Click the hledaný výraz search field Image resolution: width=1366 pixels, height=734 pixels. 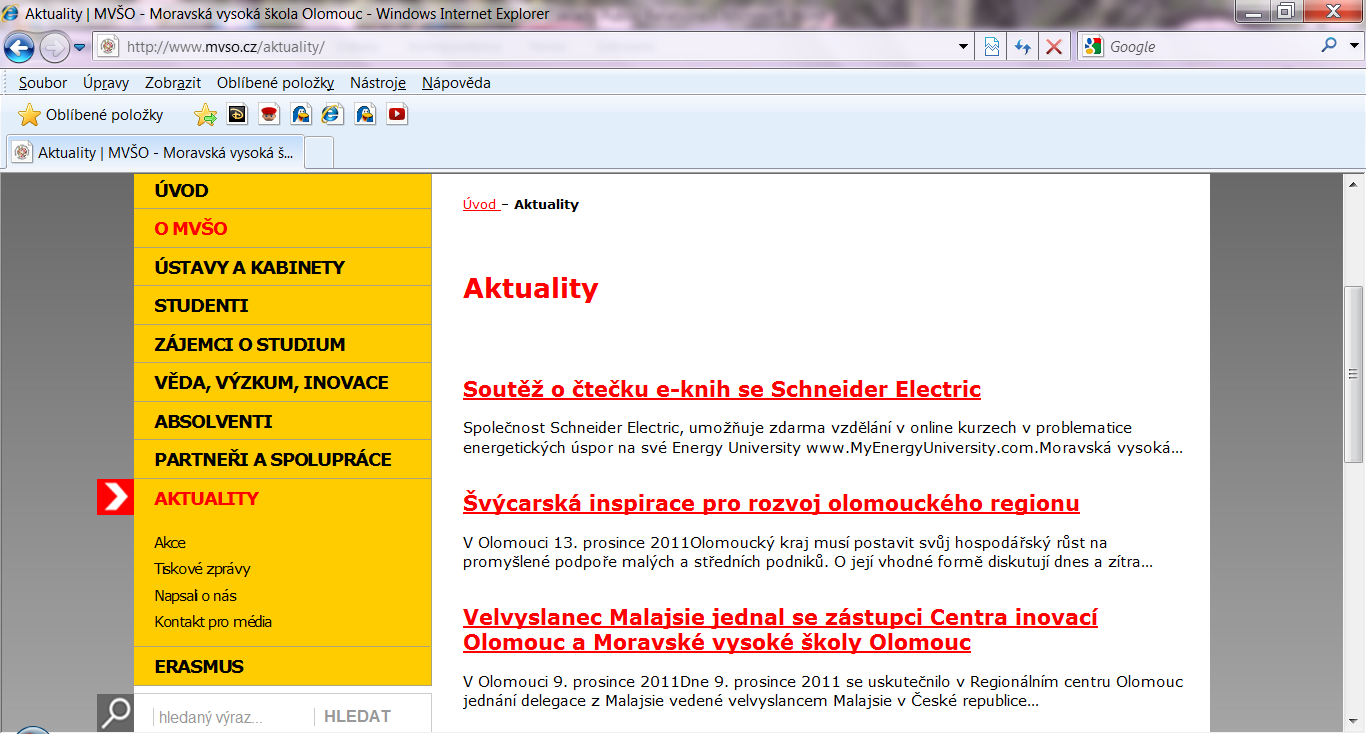coord(231,717)
